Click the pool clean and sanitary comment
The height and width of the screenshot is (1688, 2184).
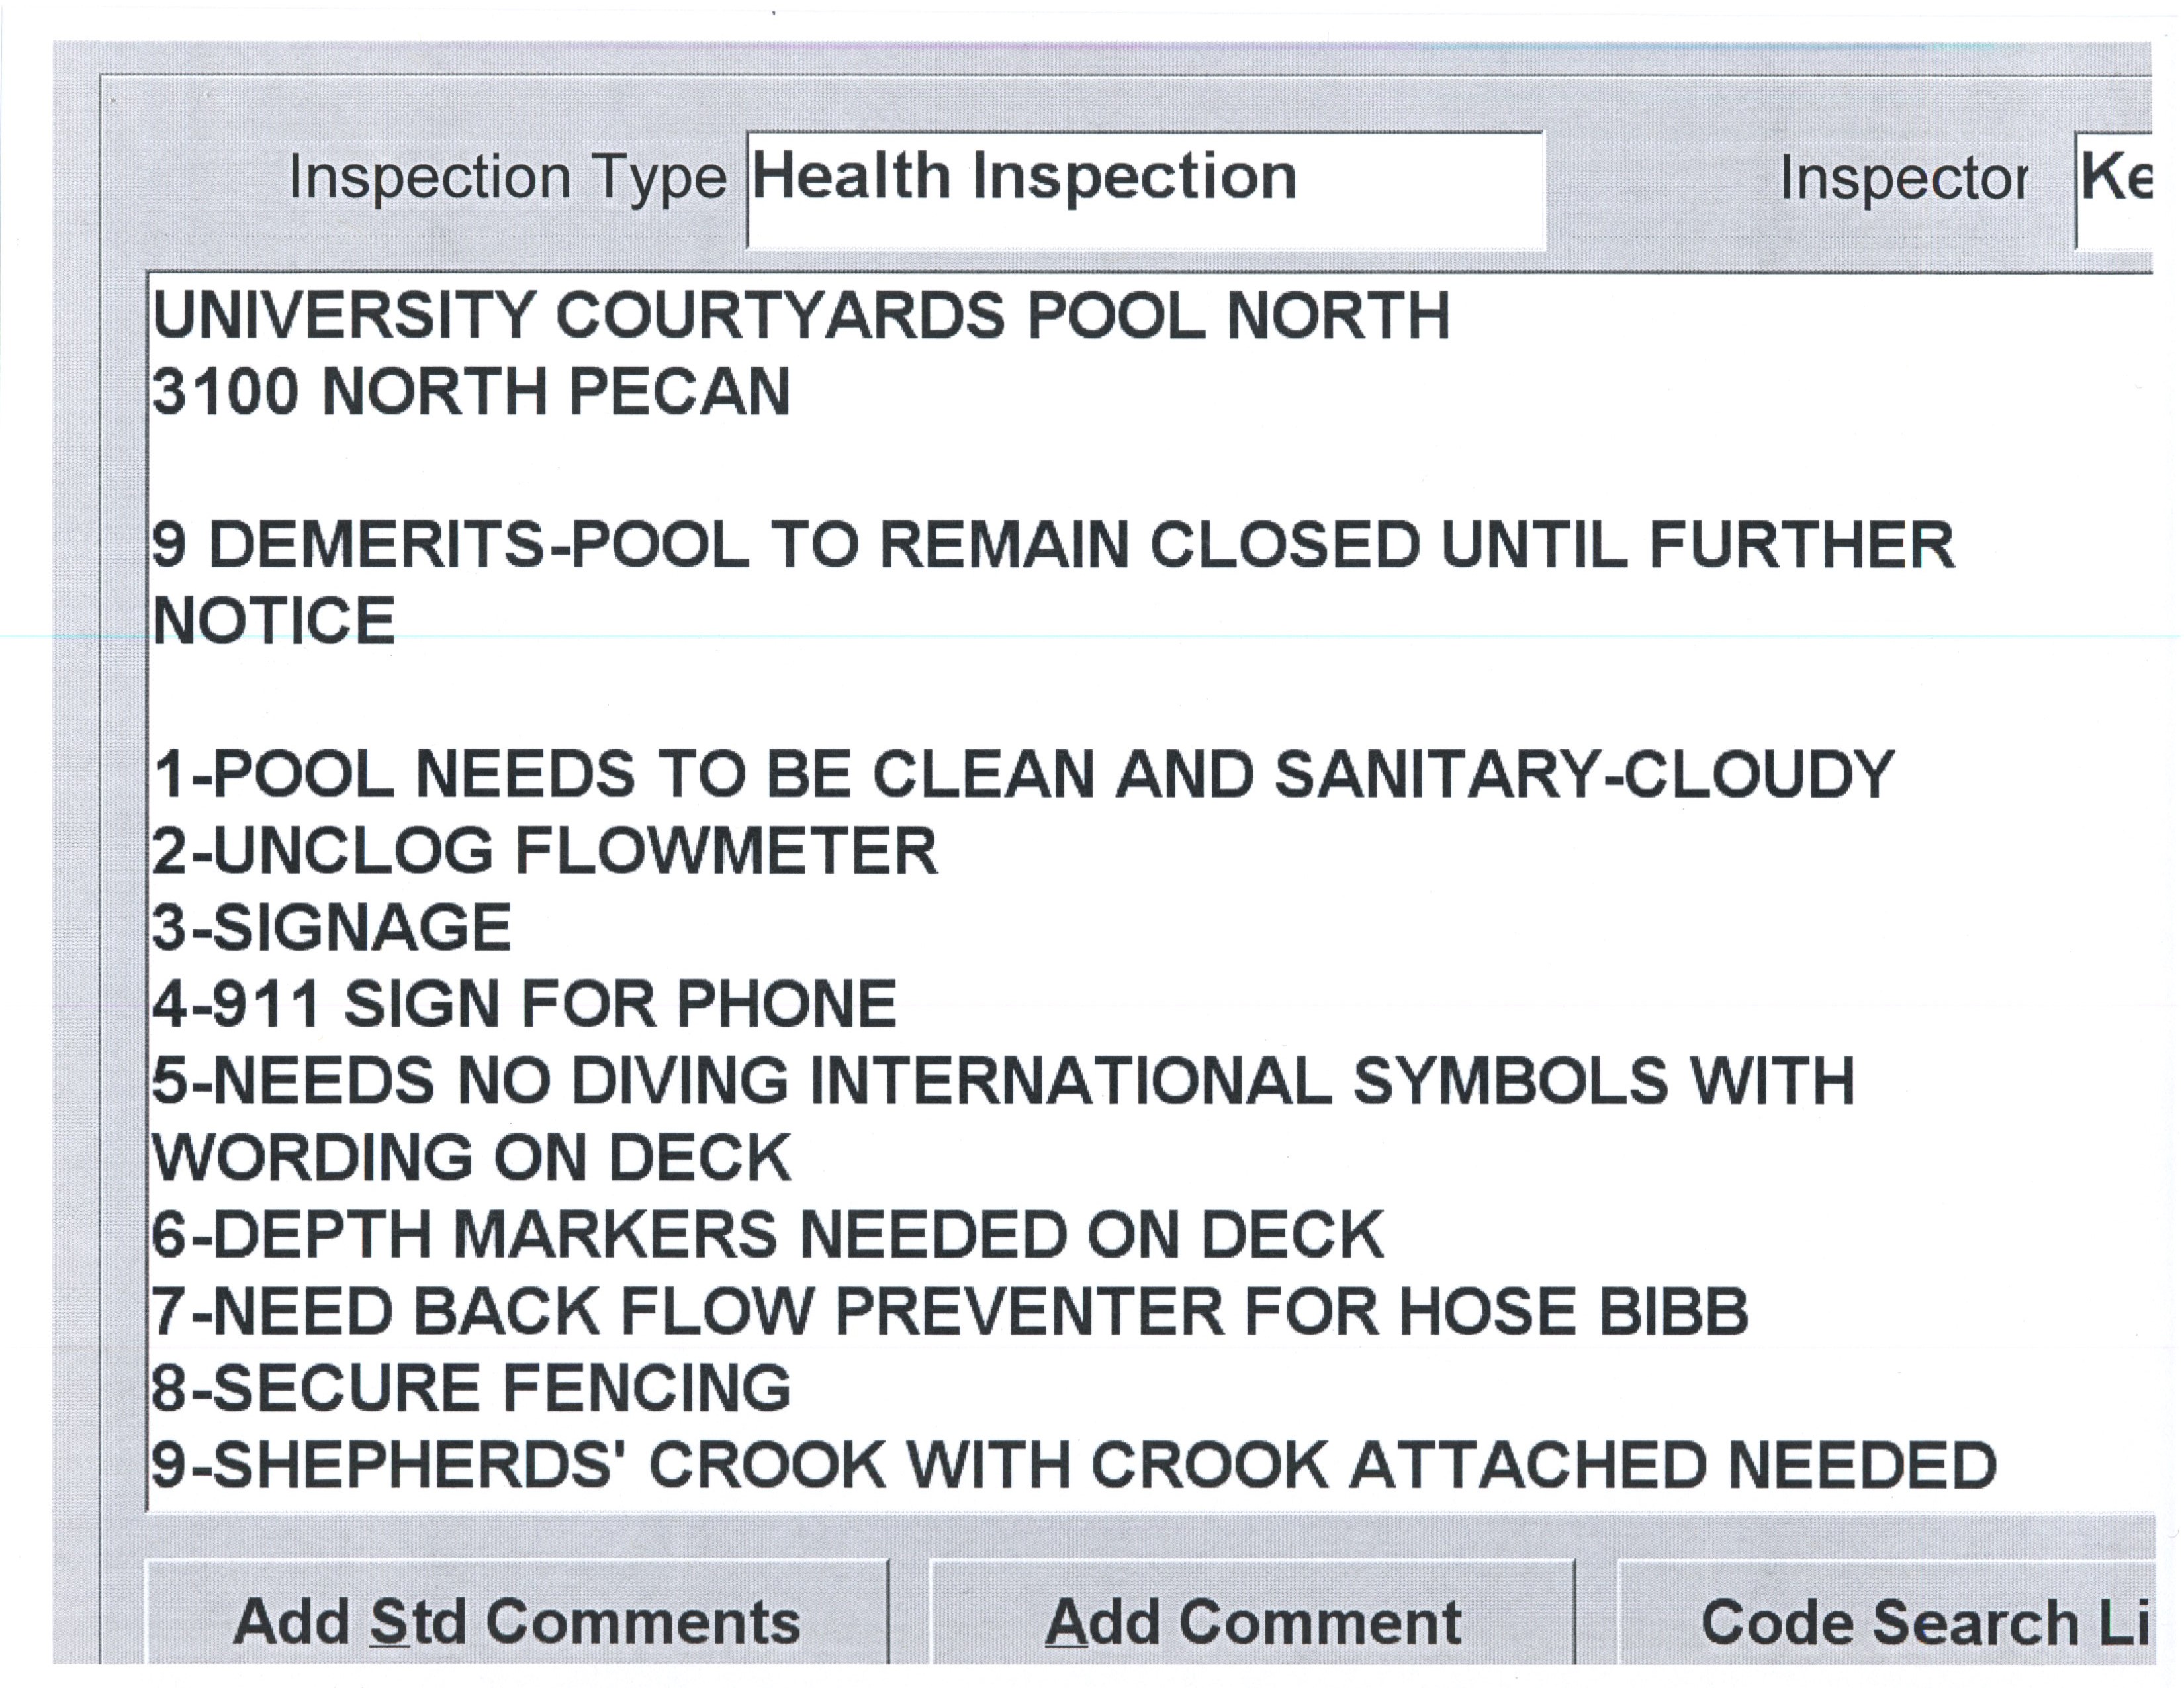[x=1023, y=775]
